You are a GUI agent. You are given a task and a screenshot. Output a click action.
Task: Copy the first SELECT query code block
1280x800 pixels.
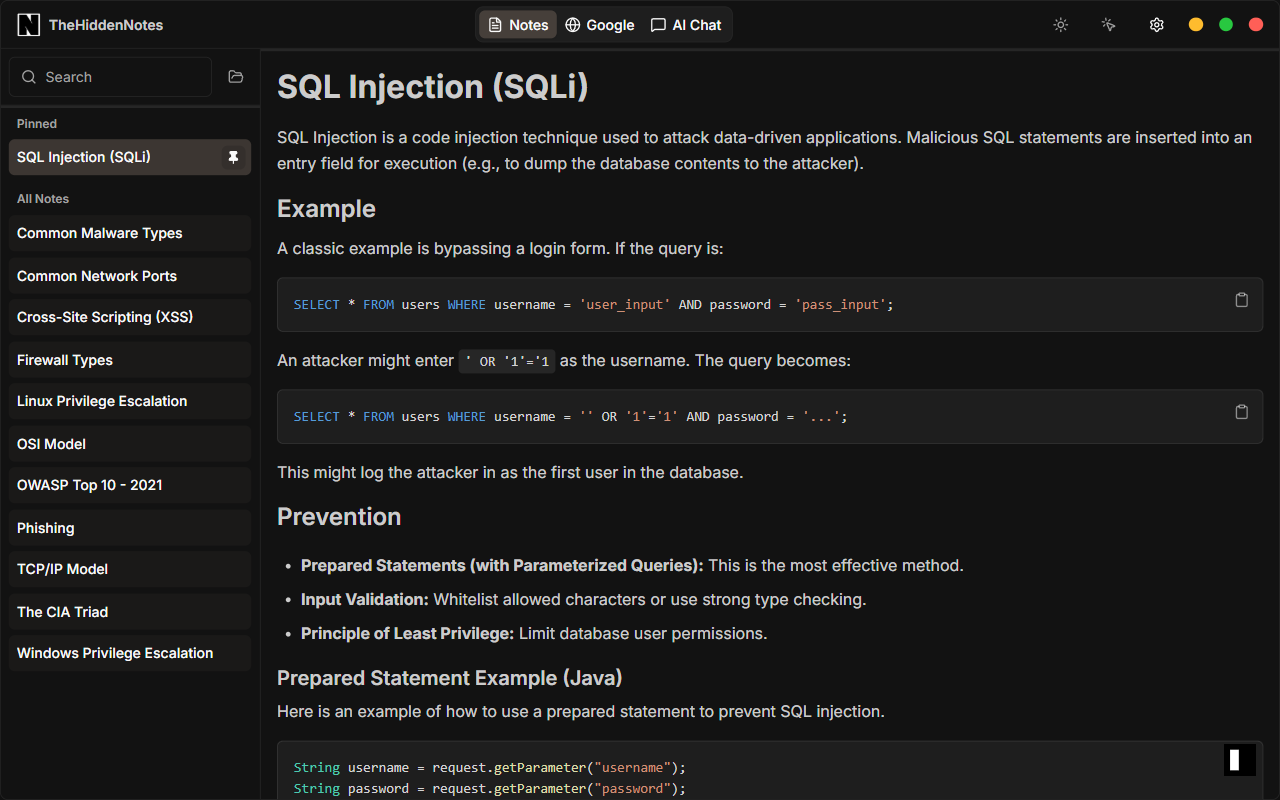[1241, 300]
